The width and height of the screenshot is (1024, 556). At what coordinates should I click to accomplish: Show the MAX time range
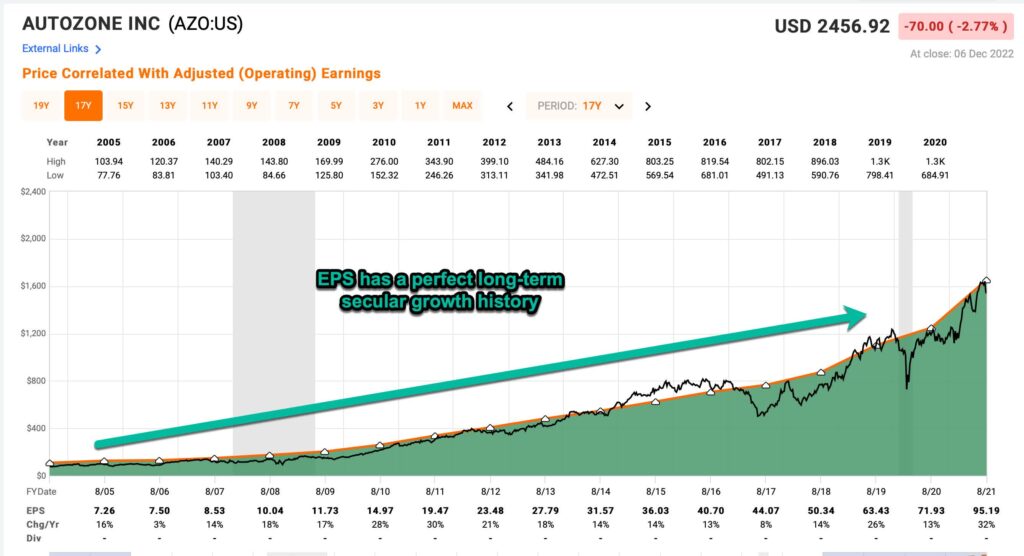click(x=462, y=106)
